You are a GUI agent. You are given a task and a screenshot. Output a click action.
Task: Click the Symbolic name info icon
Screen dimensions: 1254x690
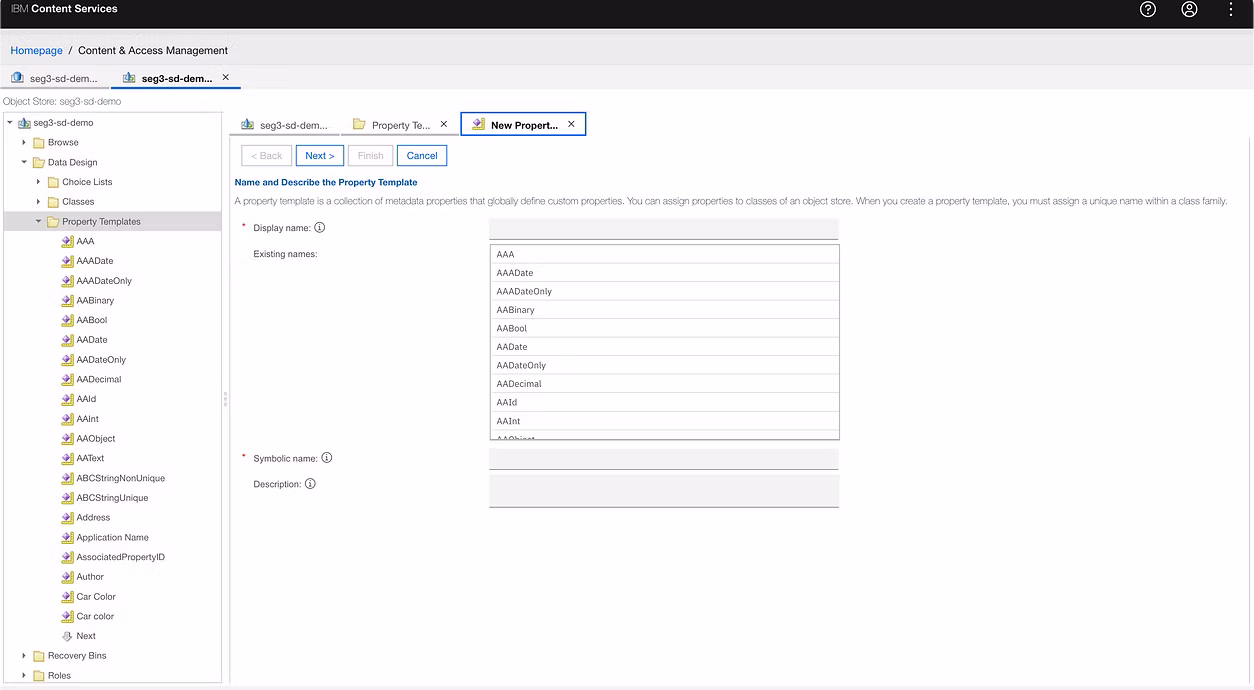click(327, 458)
